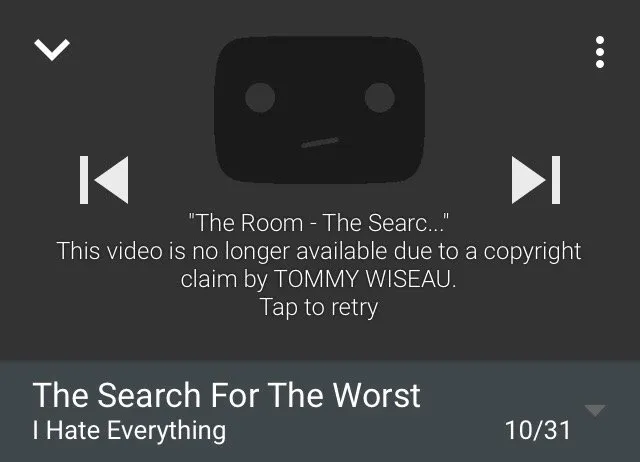Click the "The Room - The Searc..." video title

319,223
